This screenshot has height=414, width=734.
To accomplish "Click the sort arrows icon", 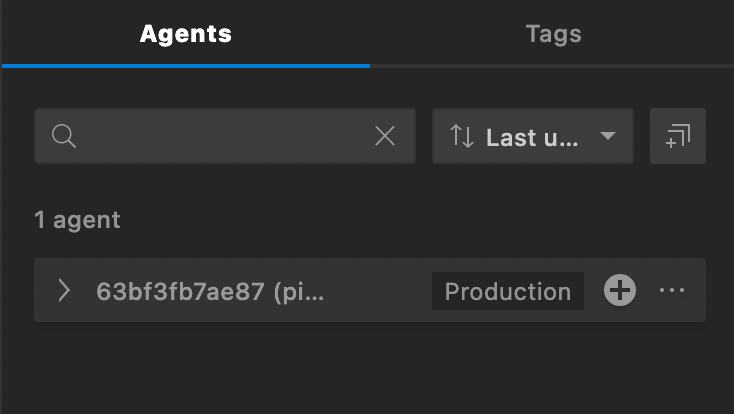I will click(x=461, y=137).
